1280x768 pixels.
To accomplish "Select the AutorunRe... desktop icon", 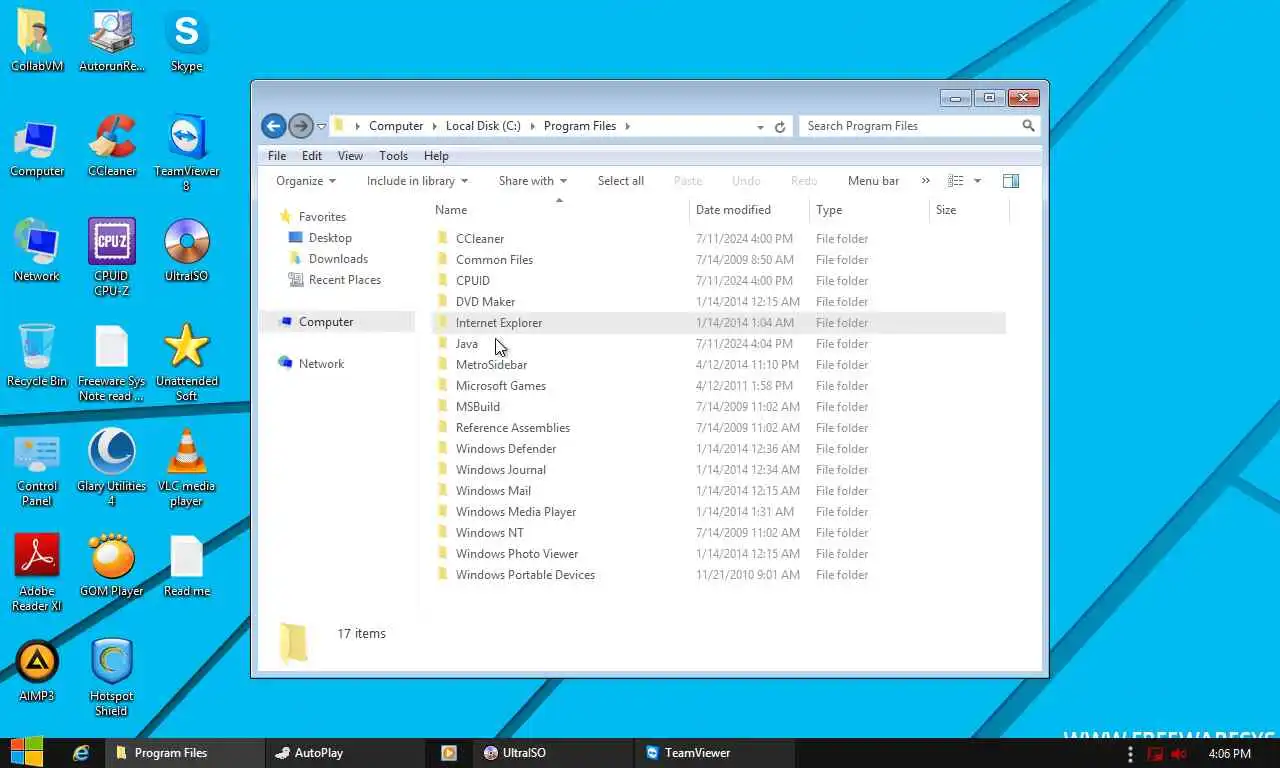I will click(x=112, y=42).
